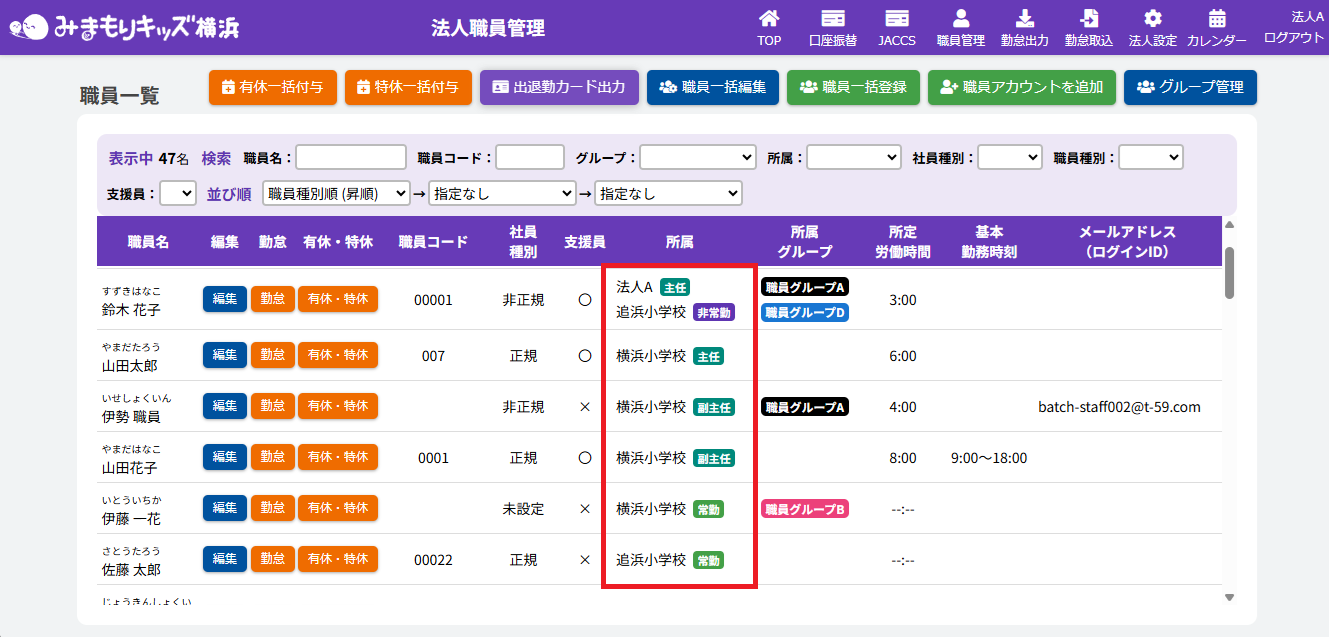
Task: Click 職員アカウントを追加 button
Action: (x=1022, y=87)
